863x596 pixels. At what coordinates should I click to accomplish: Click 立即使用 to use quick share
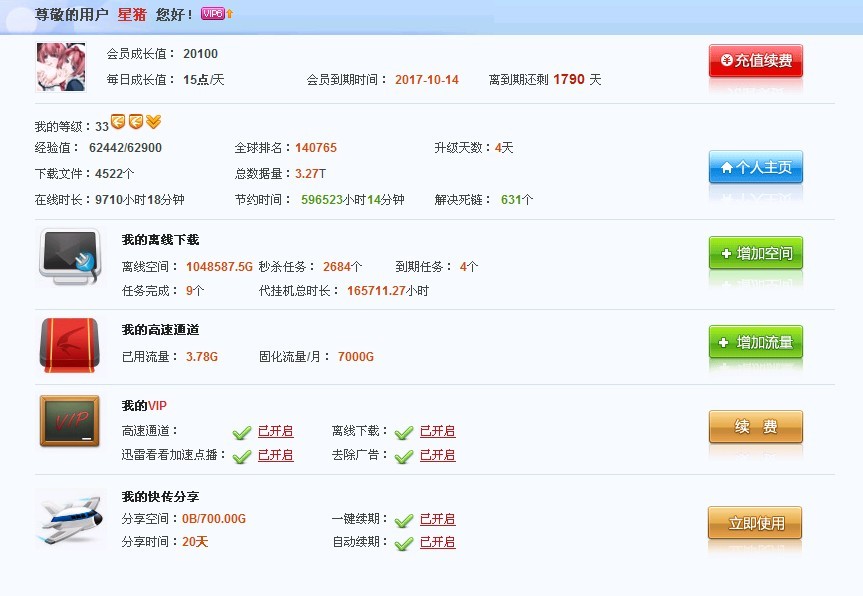755,523
